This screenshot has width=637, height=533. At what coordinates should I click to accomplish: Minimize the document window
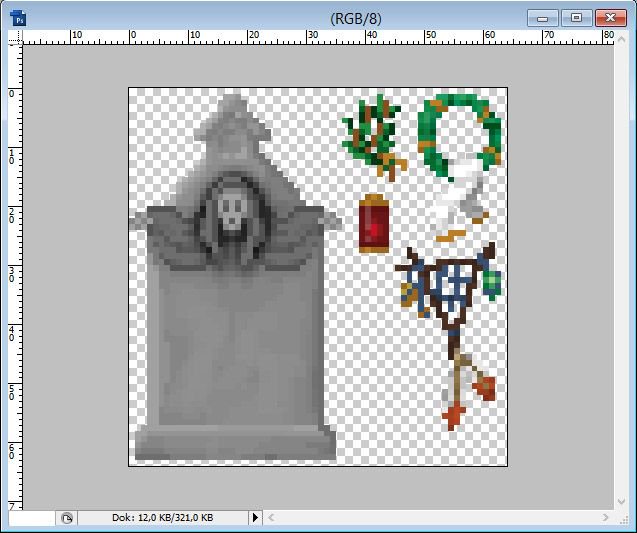(543, 18)
